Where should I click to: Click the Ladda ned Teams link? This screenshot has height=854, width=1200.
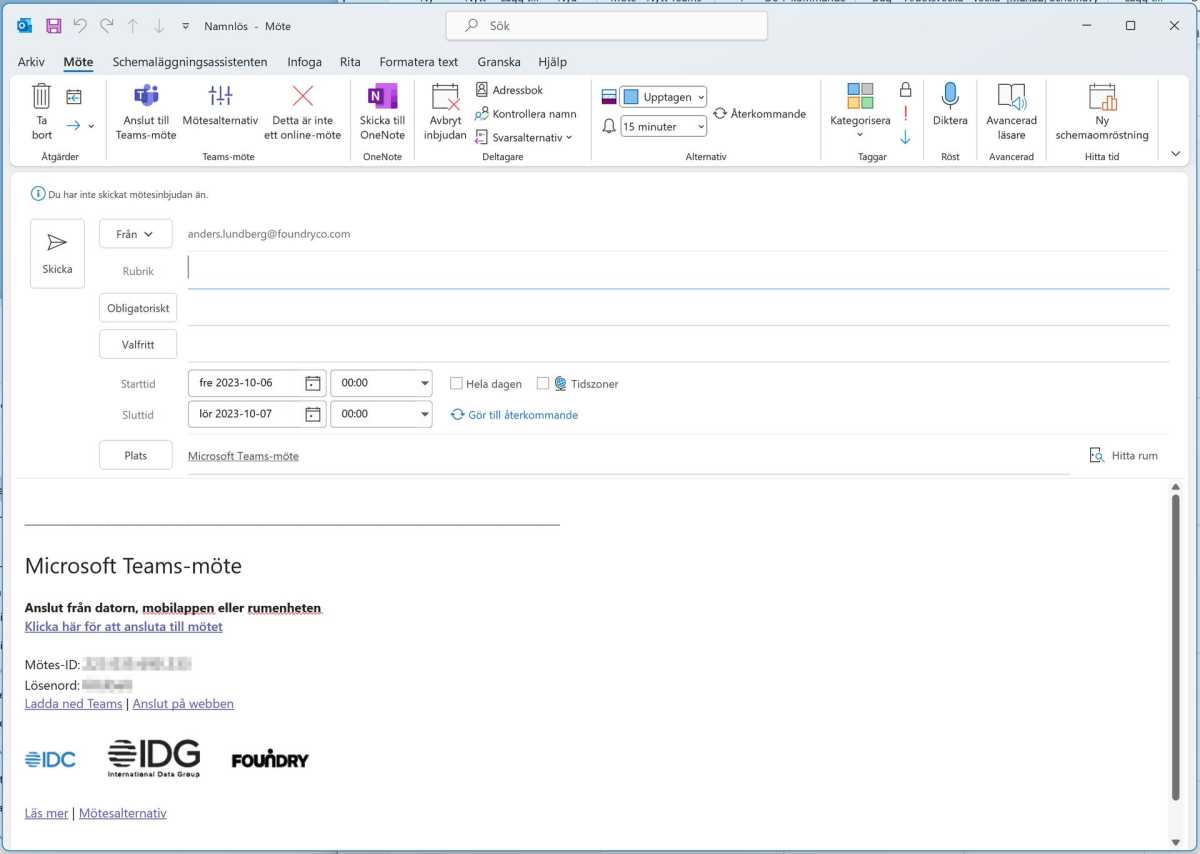tap(73, 704)
